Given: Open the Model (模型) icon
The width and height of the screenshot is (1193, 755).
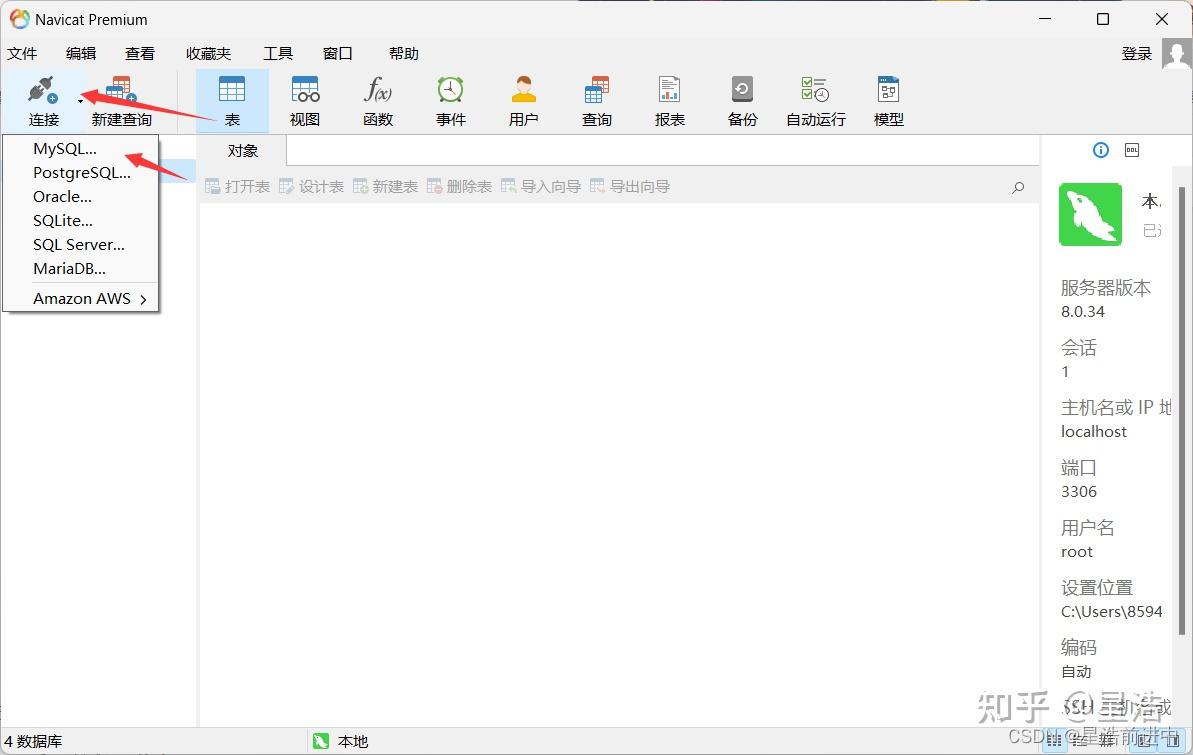Looking at the screenshot, I should click(888, 90).
